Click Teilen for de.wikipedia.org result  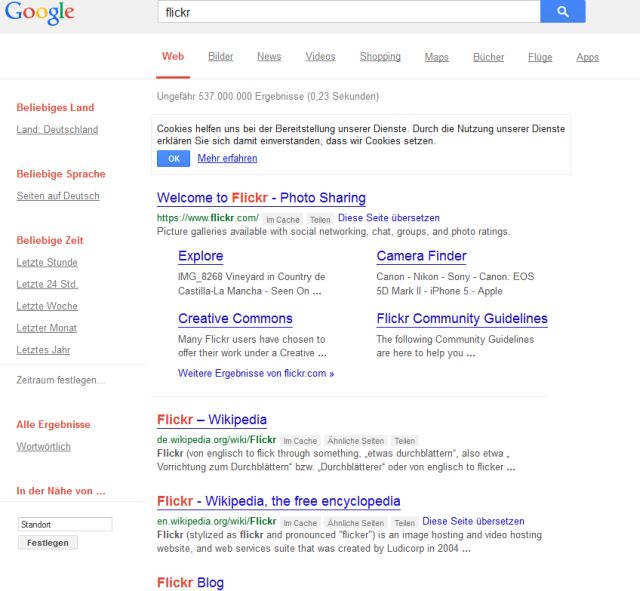[x=404, y=441]
